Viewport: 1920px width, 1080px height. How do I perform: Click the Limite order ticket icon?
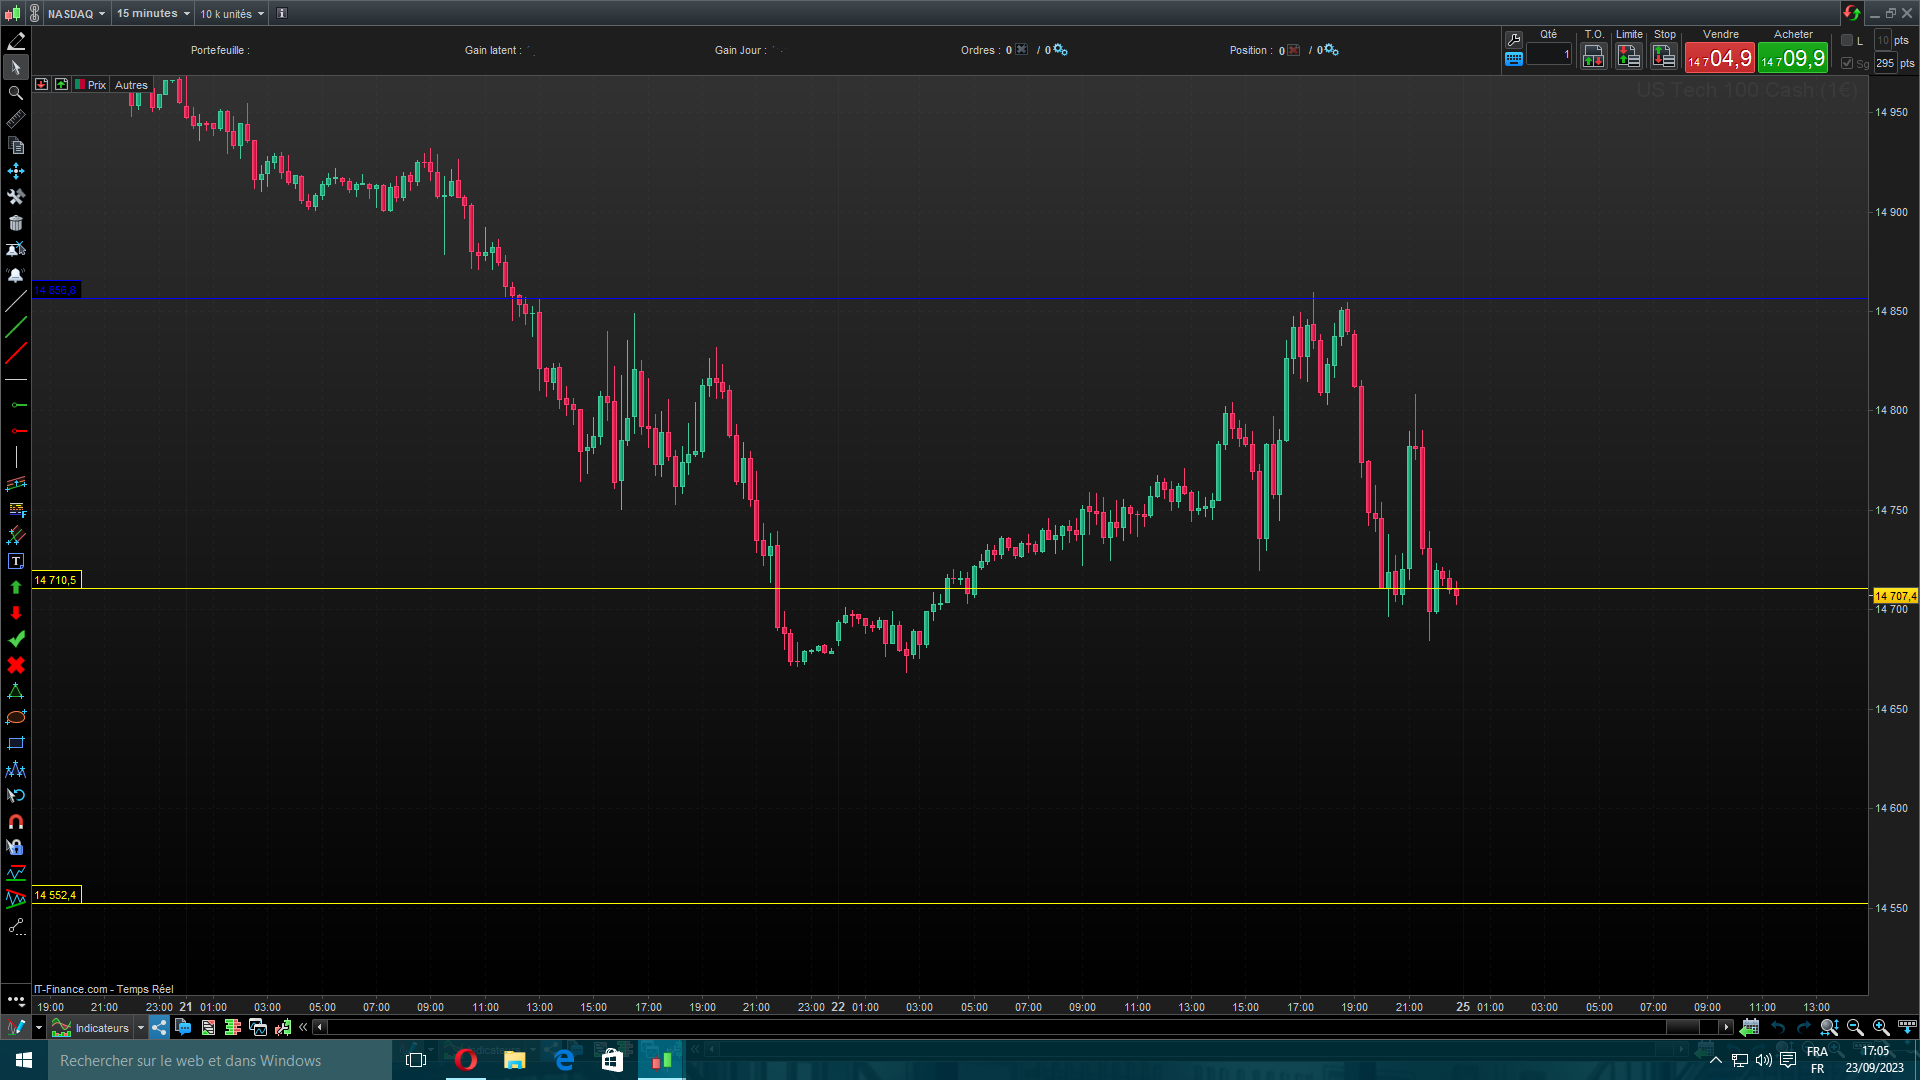tap(1629, 57)
